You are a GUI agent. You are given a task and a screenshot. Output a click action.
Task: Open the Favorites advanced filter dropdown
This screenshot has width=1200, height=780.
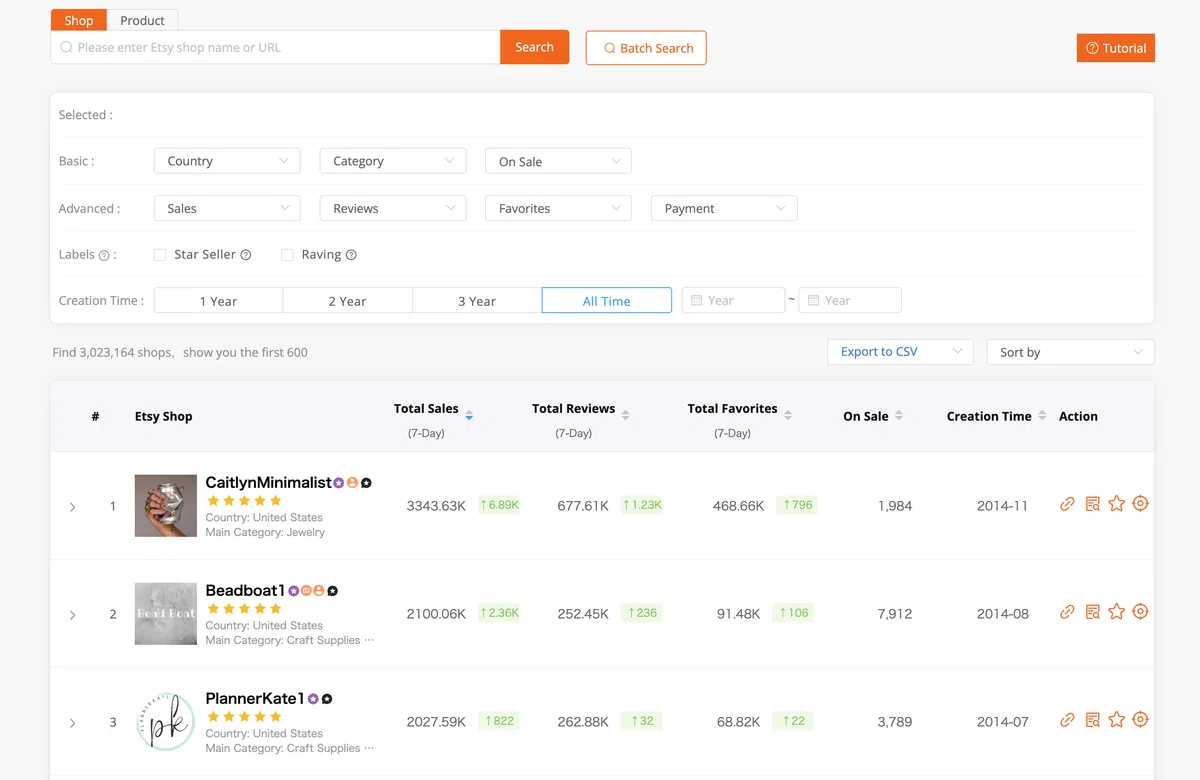(x=558, y=208)
